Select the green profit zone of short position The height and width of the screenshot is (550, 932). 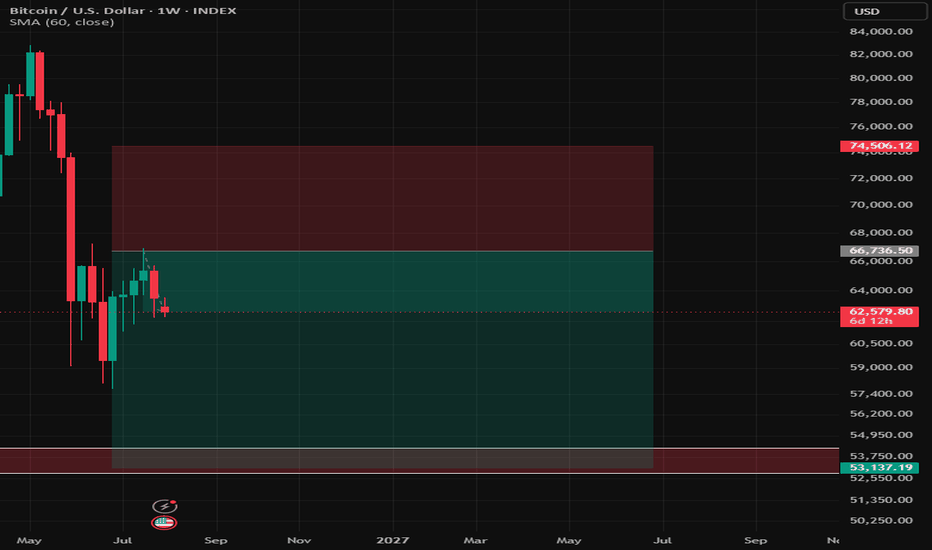[x=382, y=359]
